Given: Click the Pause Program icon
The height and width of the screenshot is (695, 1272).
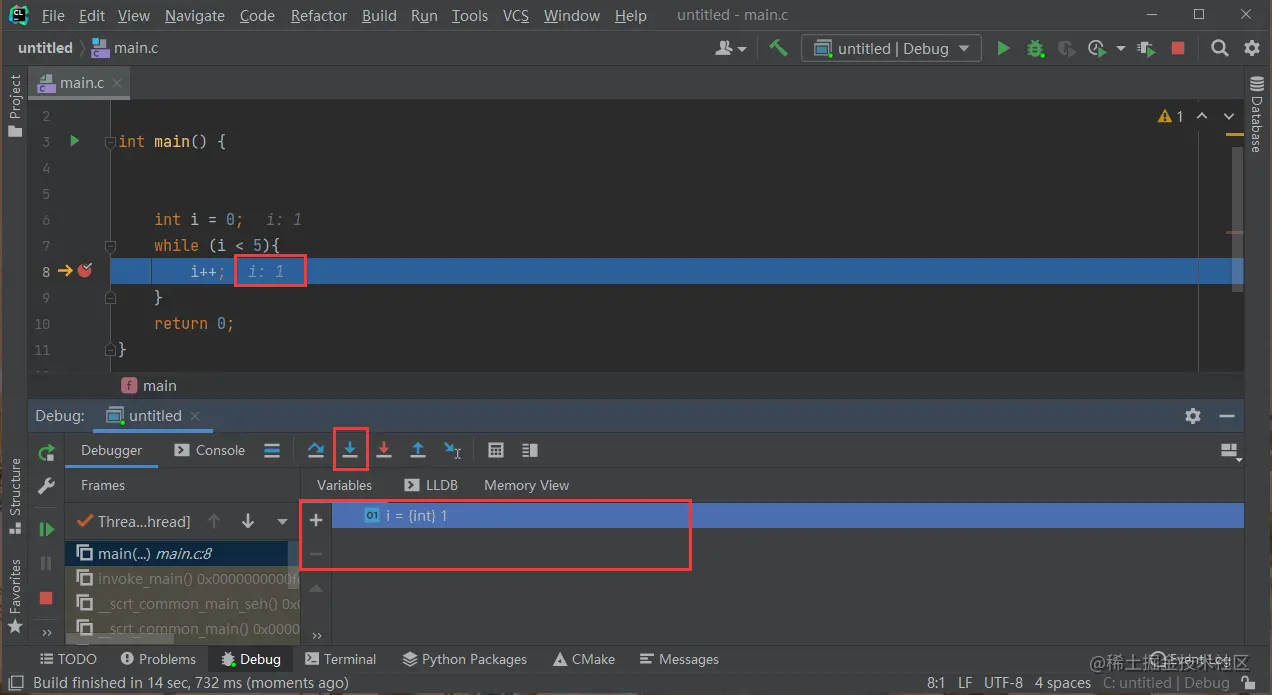Looking at the screenshot, I should [x=46, y=563].
